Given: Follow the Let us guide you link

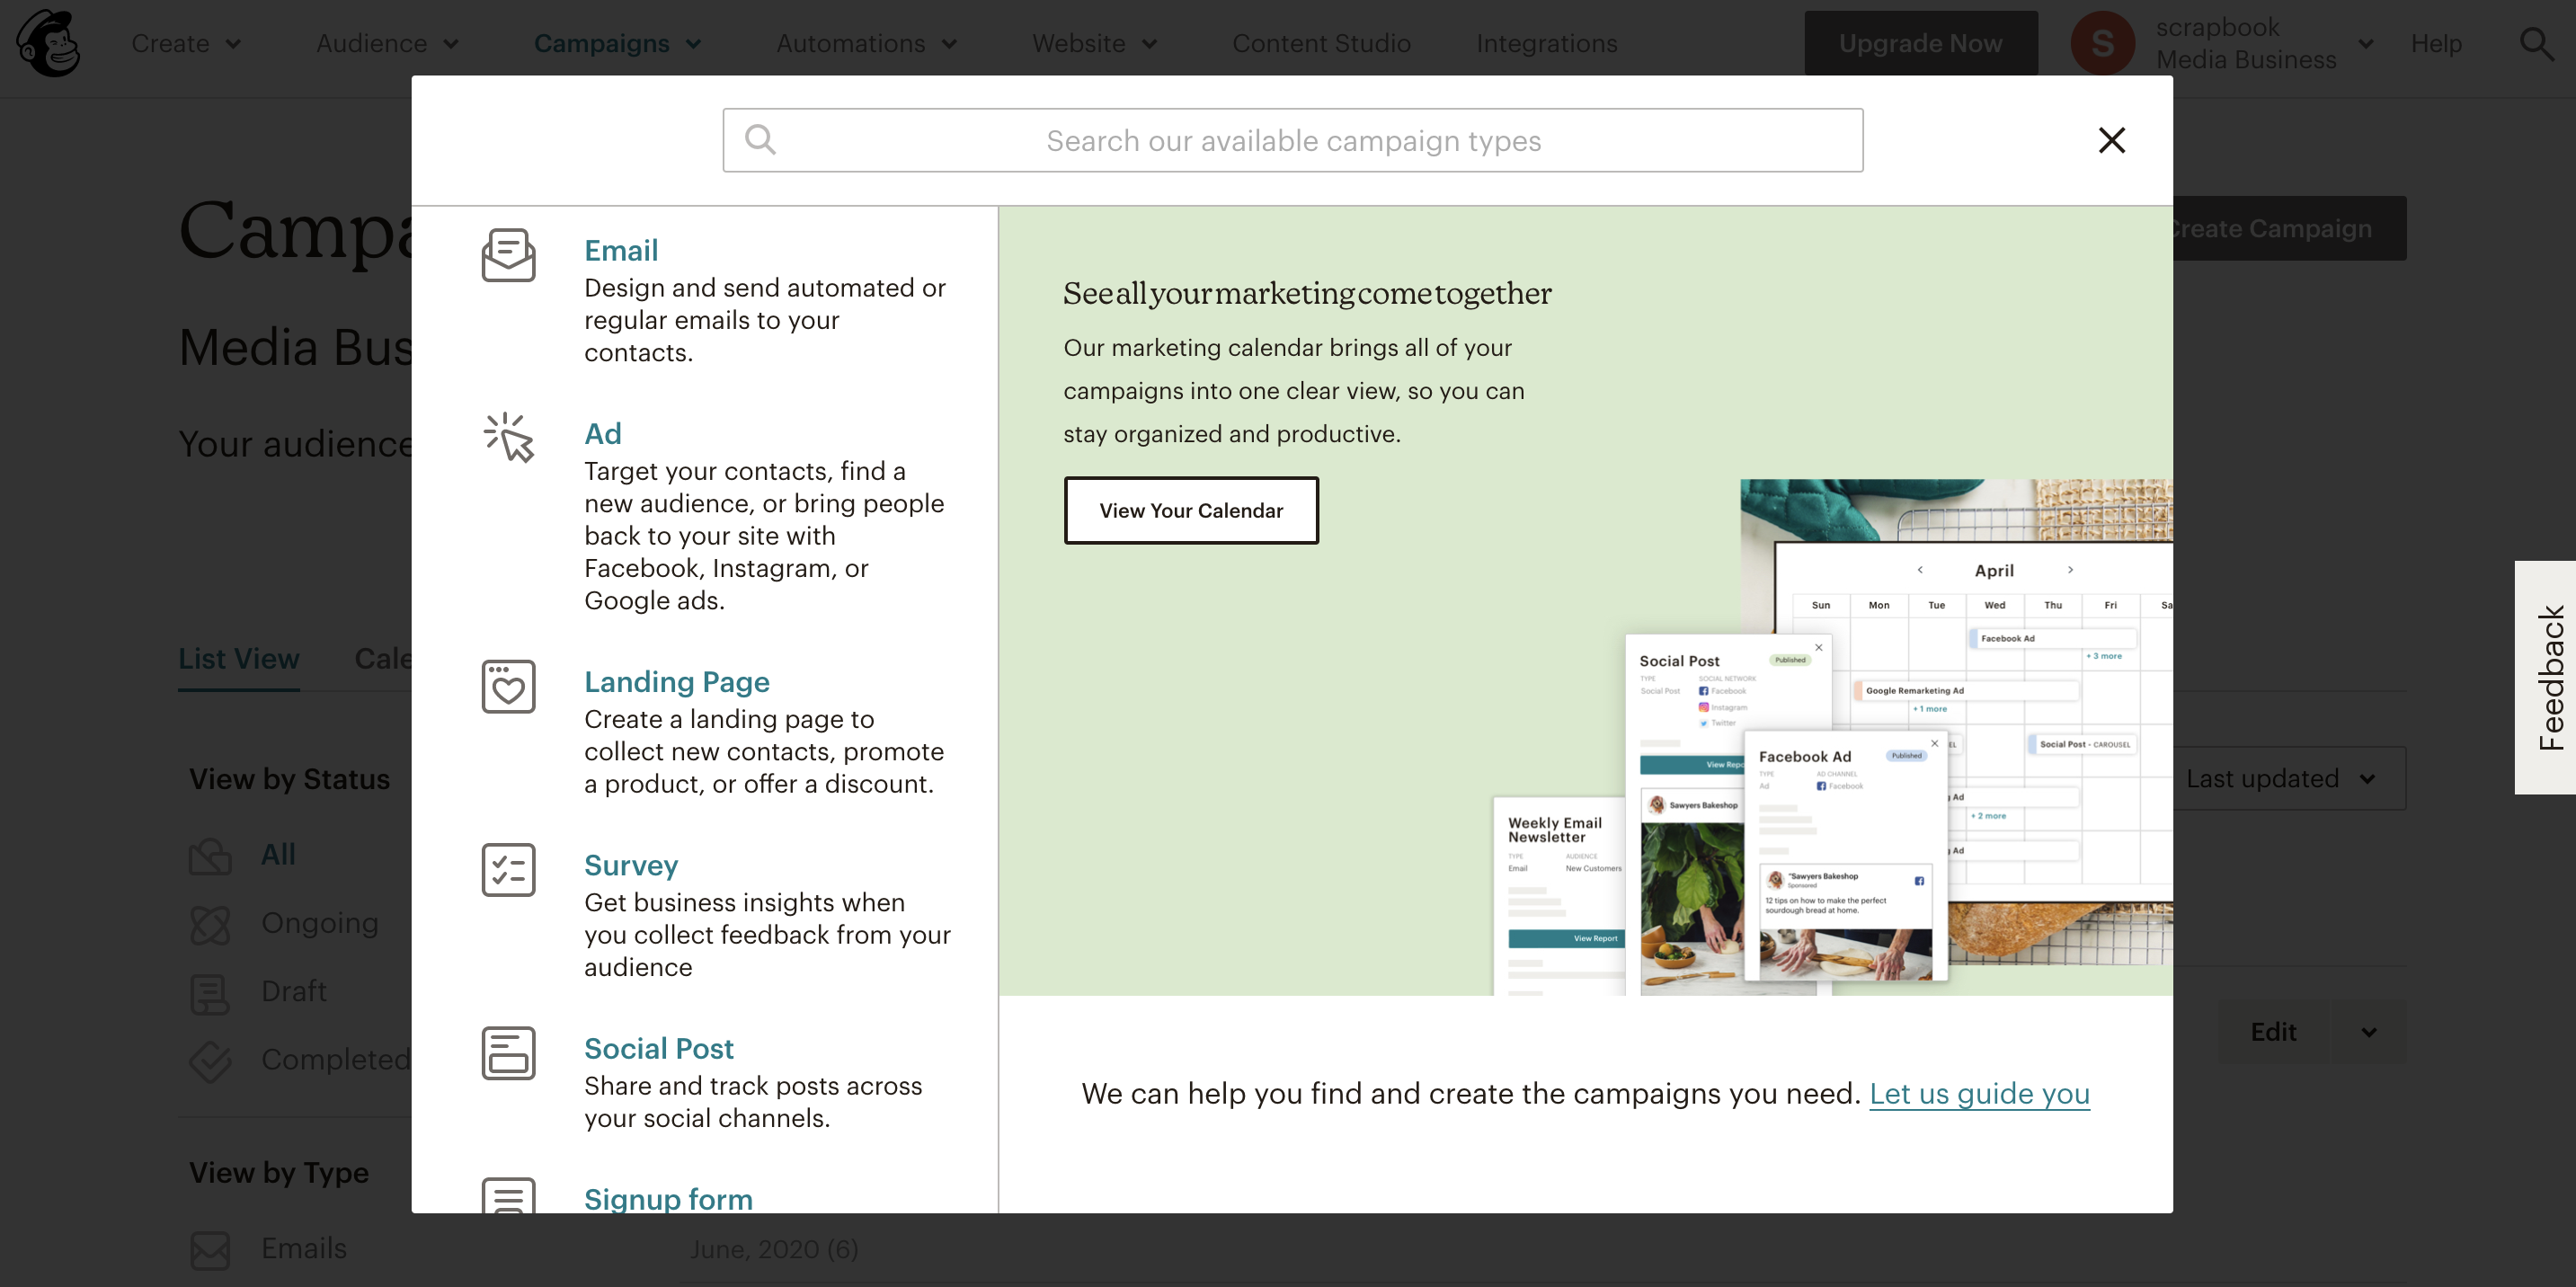Looking at the screenshot, I should click(1978, 1093).
